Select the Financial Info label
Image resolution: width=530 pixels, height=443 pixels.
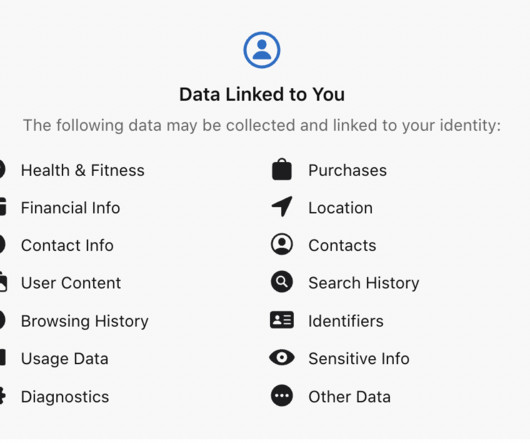71,207
